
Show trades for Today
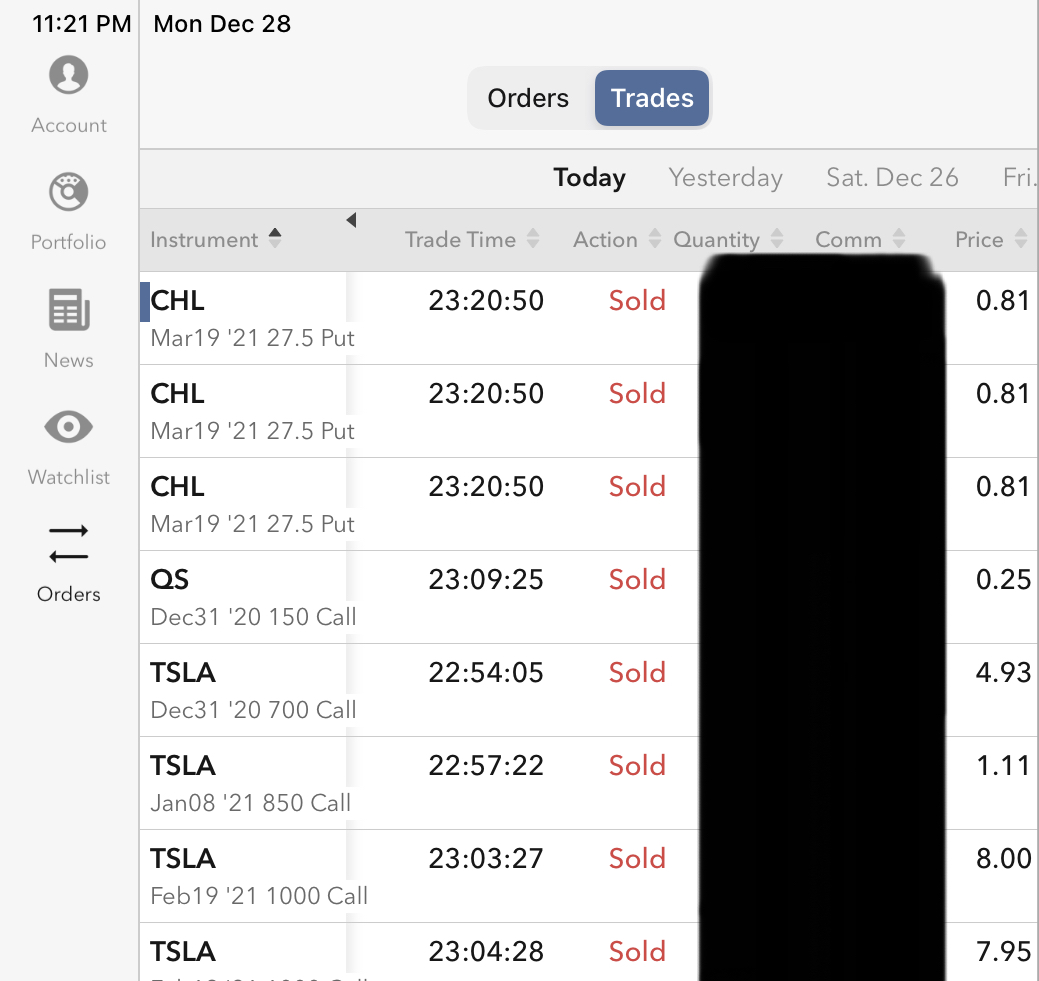pyautogui.click(x=589, y=178)
